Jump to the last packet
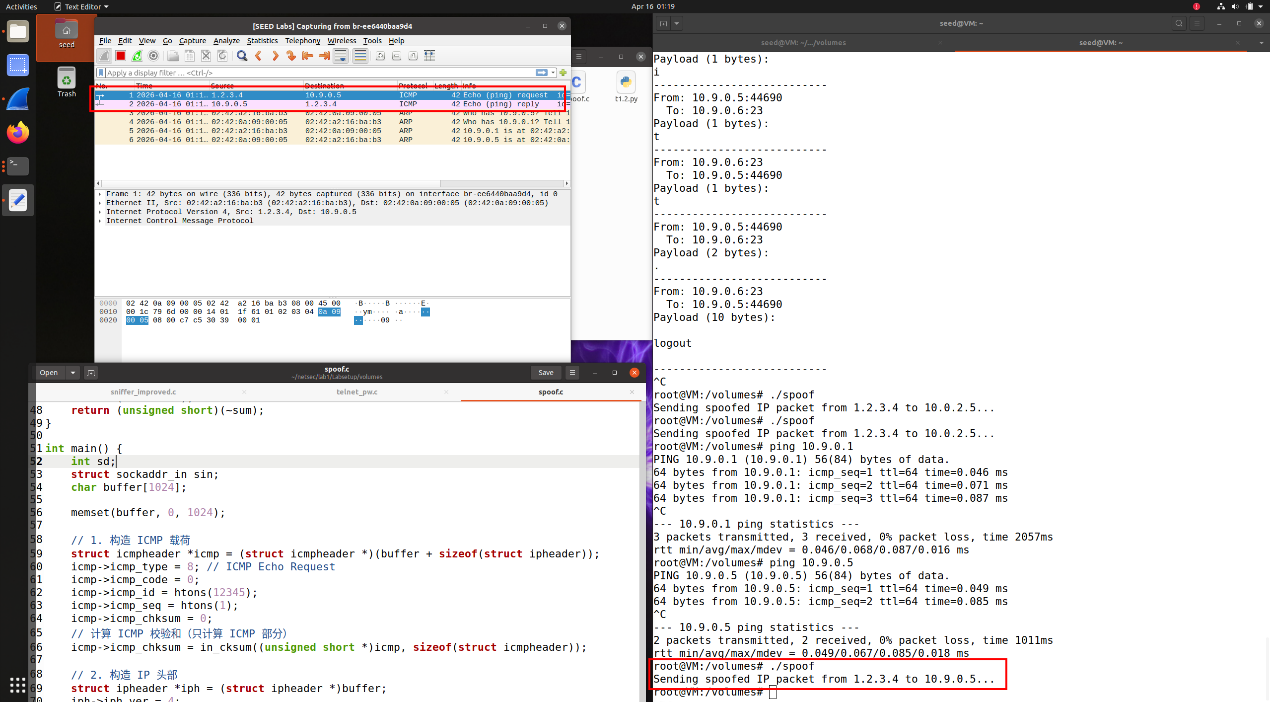 tap(325, 56)
